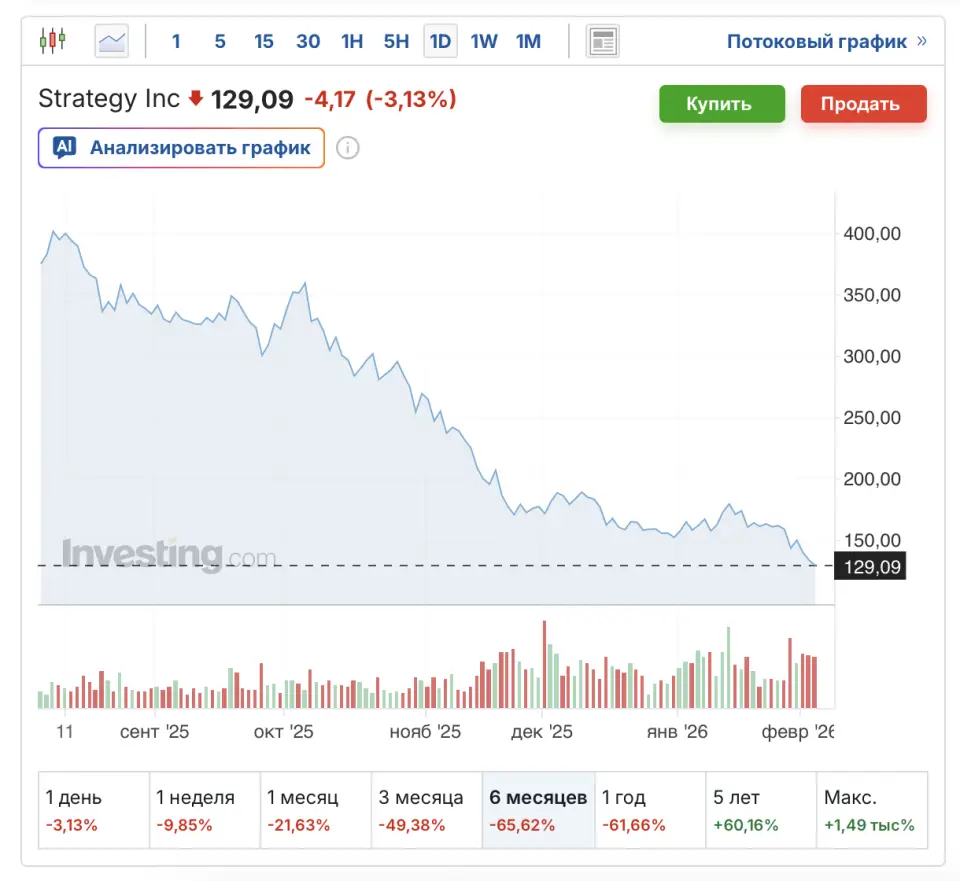Select the area chart type icon
960x881 pixels.
(112, 41)
